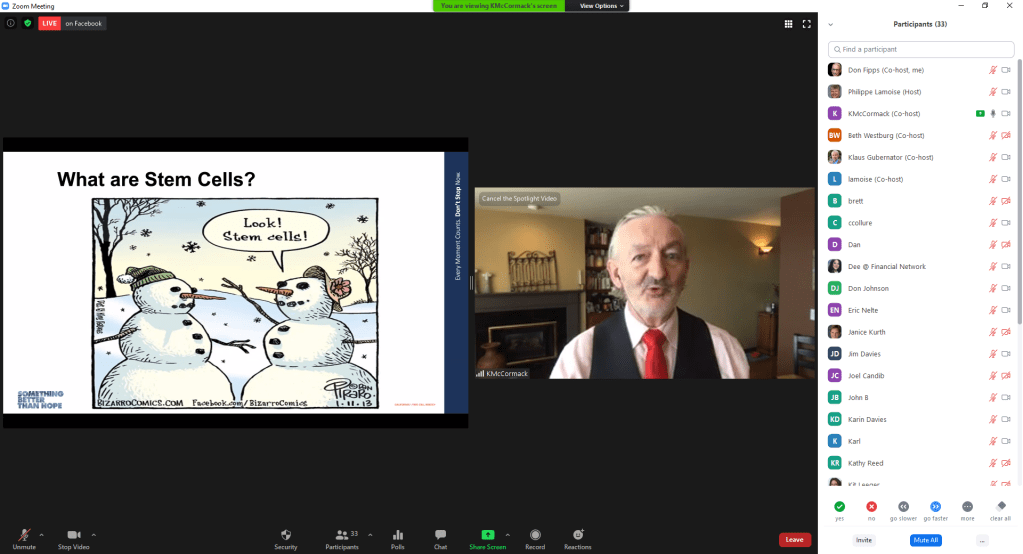Select Beth Westburg in participants list
Screen dimensions: 1023x554
pyautogui.click(x=886, y=135)
